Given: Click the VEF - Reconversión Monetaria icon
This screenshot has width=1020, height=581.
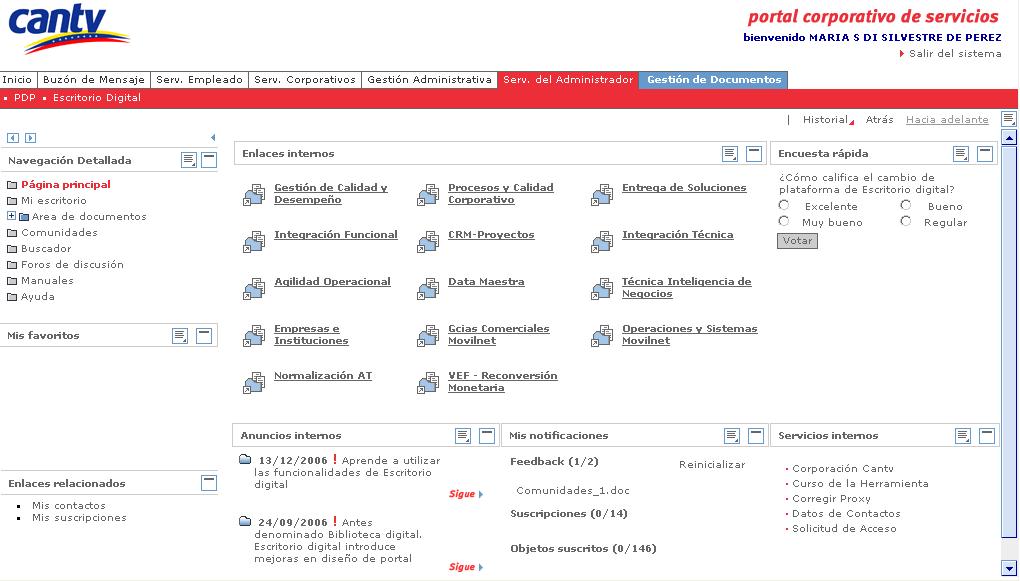Looking at the screenshot, I should [x=428, y=382].
